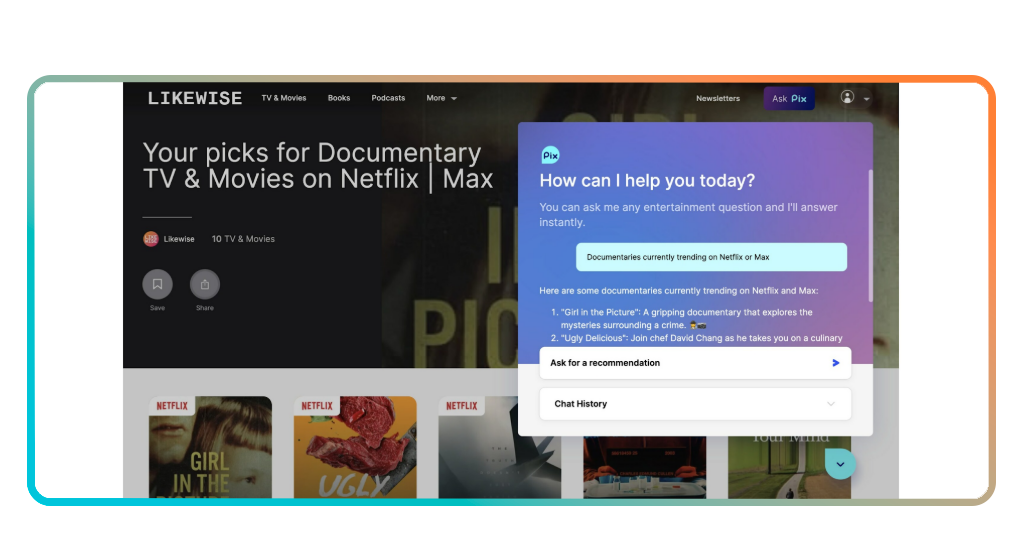Click the "Ugly Delicious" answer line
This screenshot has height=536, width=1024.
(697, 338)
